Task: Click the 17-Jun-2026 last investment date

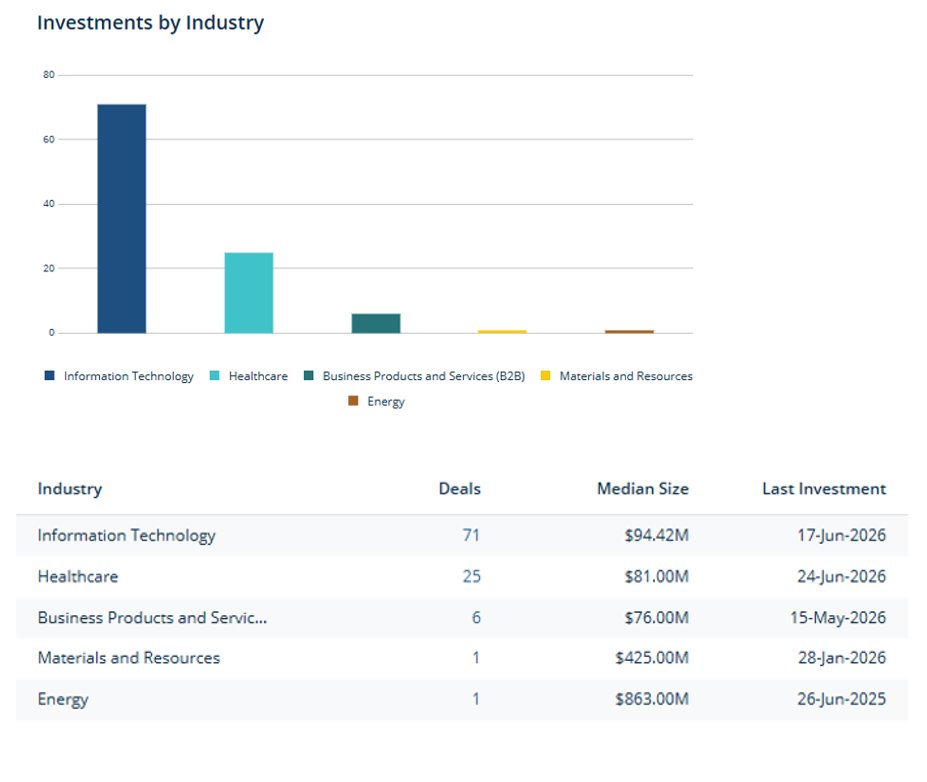Action: (x=842, y=536)
